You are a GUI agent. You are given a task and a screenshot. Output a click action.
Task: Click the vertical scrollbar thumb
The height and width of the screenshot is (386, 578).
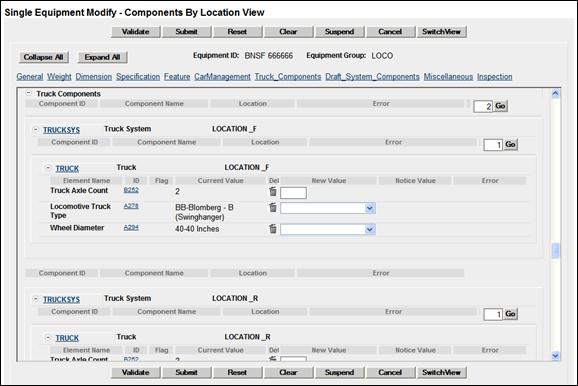point(556,251)
